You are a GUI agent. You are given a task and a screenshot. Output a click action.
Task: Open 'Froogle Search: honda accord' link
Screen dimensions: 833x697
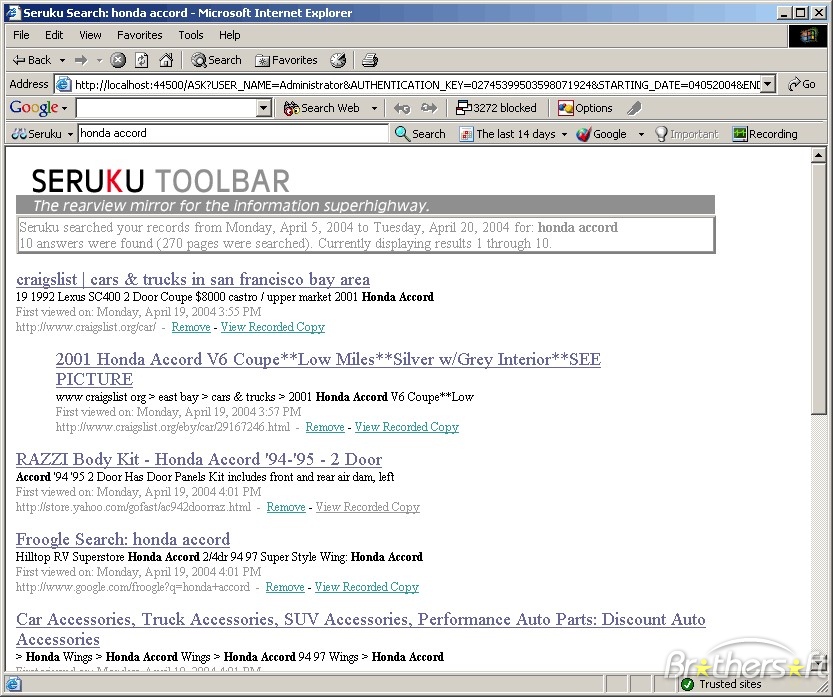[x=123, y=539]
